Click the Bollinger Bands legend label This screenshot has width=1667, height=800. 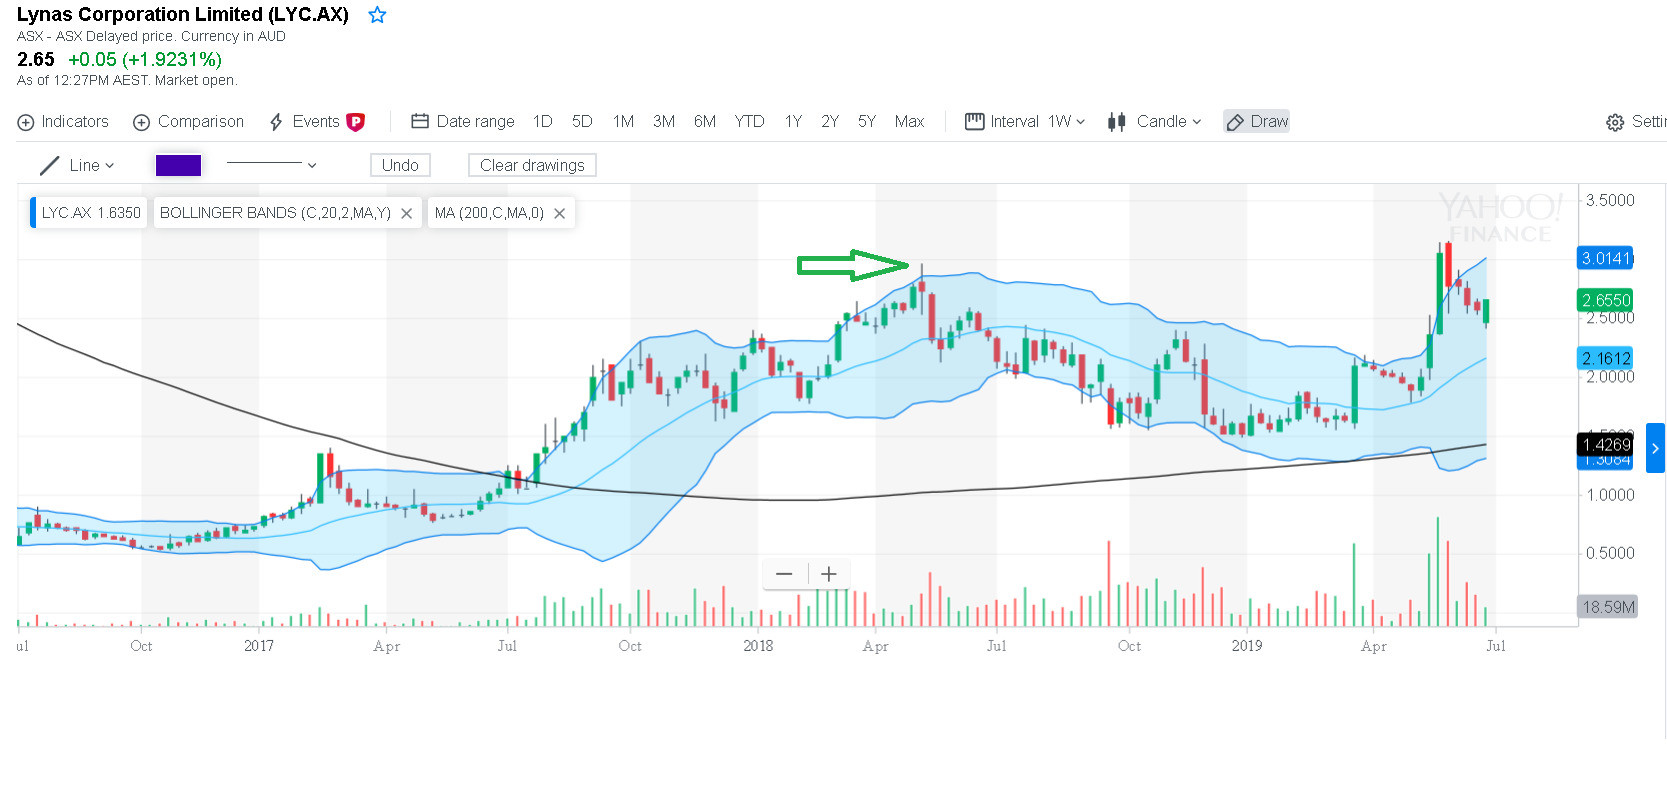275,213
